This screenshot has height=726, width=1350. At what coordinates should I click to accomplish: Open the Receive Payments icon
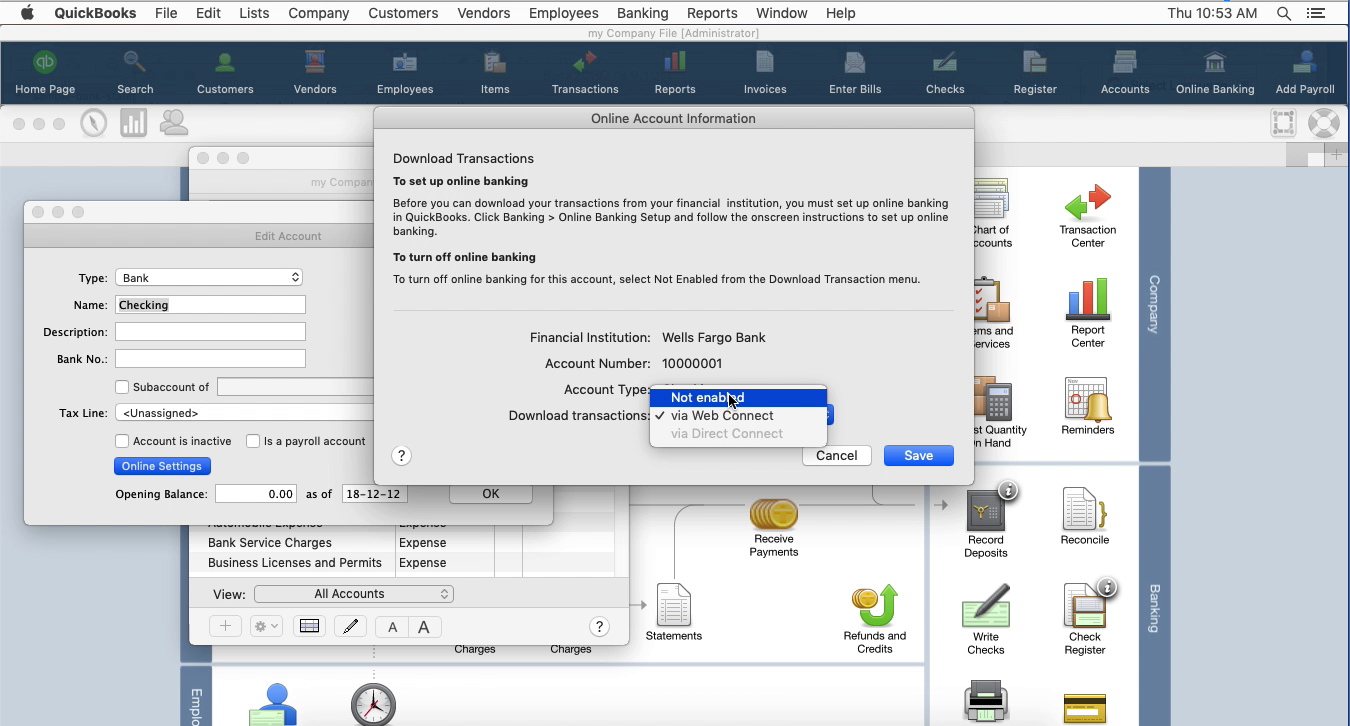coord(774,528)
